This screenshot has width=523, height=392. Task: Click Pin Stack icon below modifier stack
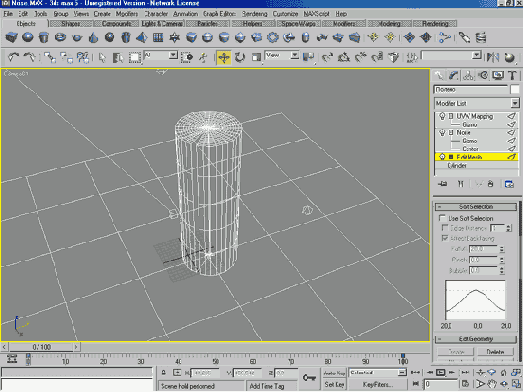(x=443, y=184)
